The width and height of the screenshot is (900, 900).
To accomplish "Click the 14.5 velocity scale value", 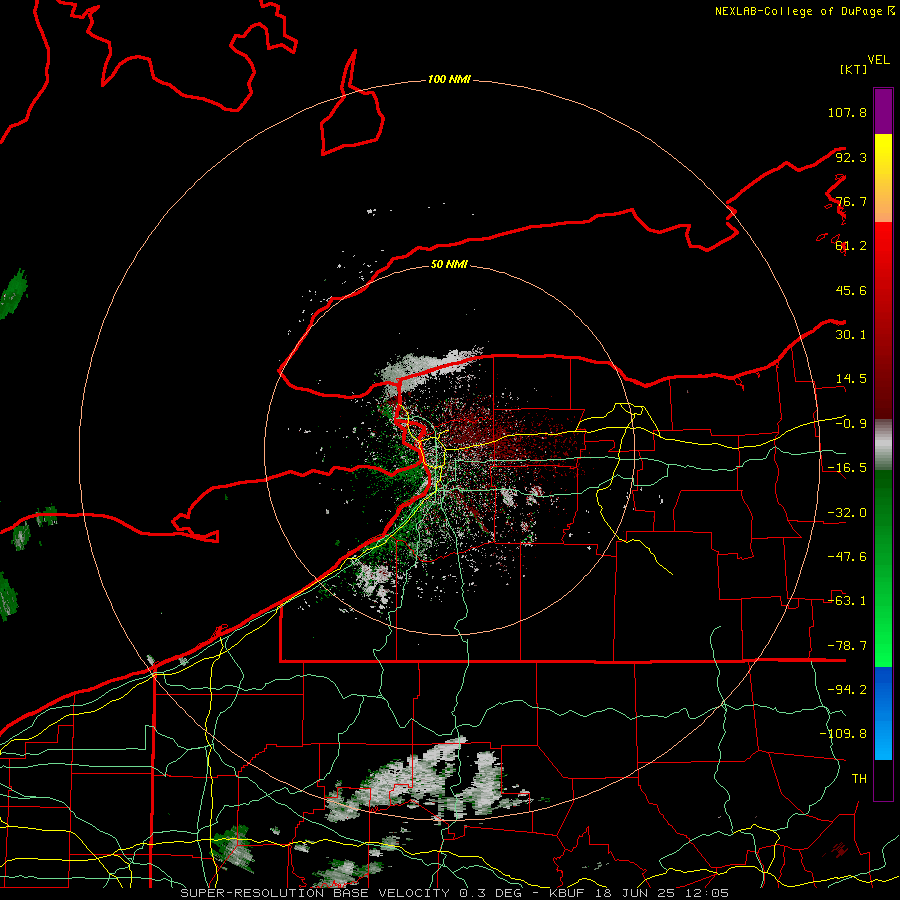I will click(x=851, y=379).
